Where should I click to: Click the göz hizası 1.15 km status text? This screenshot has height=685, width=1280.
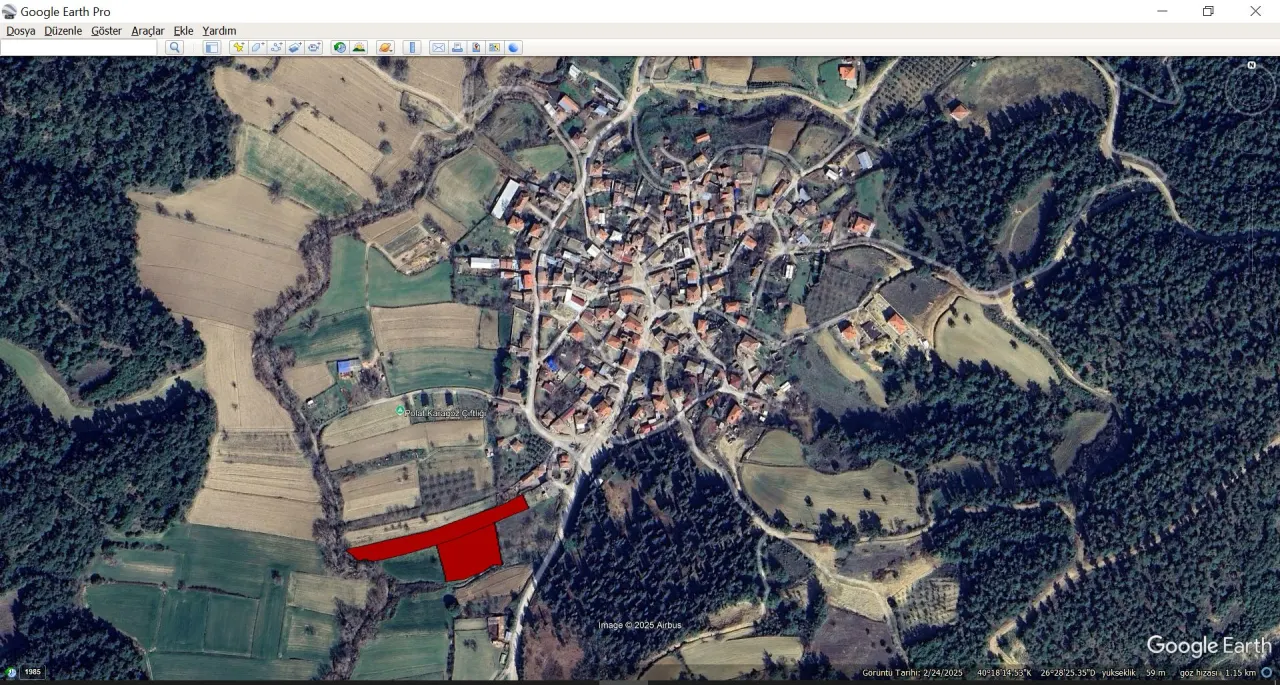tap(1218, 673)
